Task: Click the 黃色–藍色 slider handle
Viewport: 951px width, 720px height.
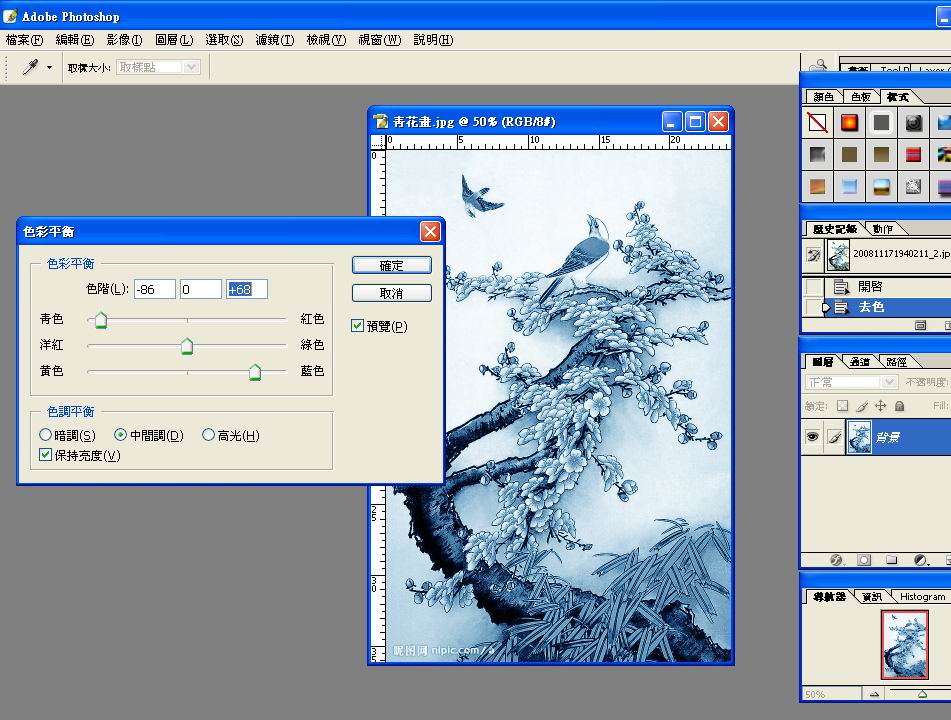Action: coord(255,372)
